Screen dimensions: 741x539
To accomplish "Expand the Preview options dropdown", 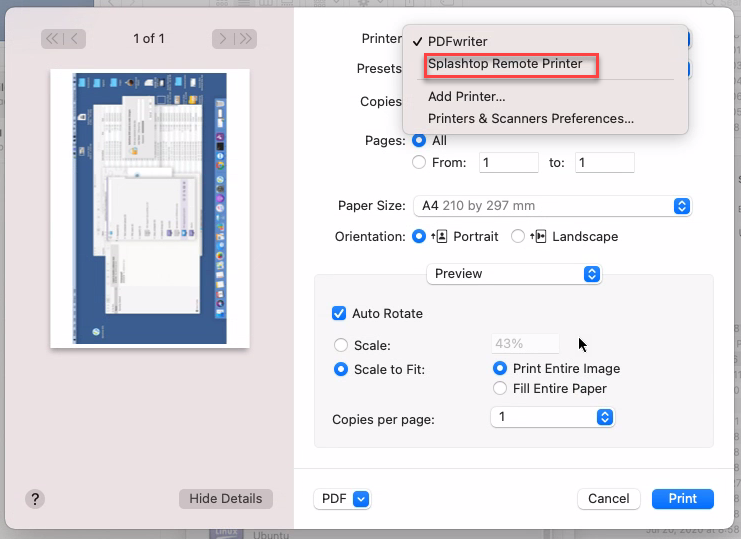I will point(514,274).
